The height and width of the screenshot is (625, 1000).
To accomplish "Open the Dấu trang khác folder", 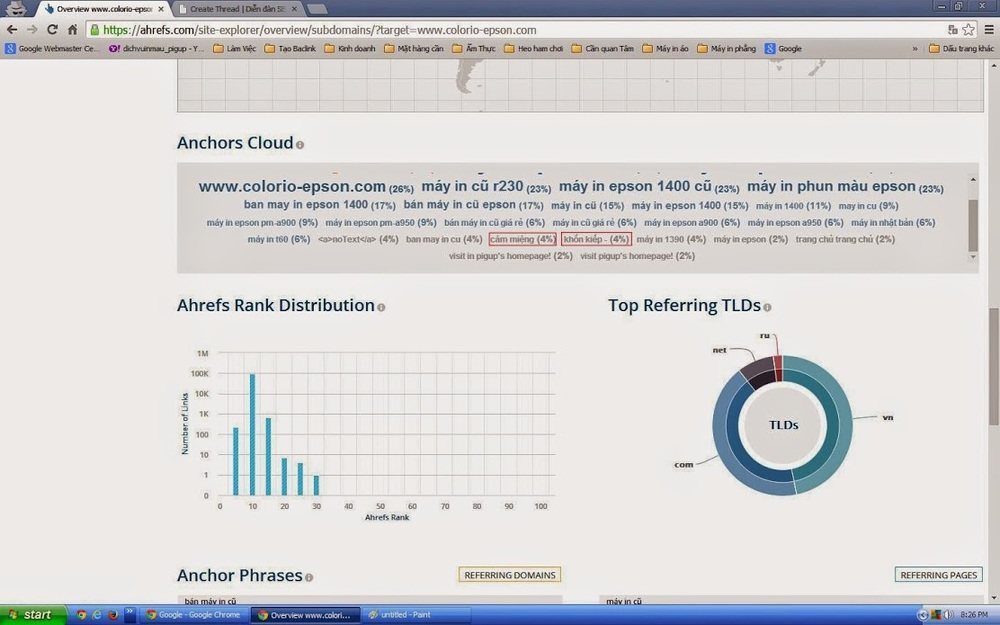I will (x=961, y=48).
